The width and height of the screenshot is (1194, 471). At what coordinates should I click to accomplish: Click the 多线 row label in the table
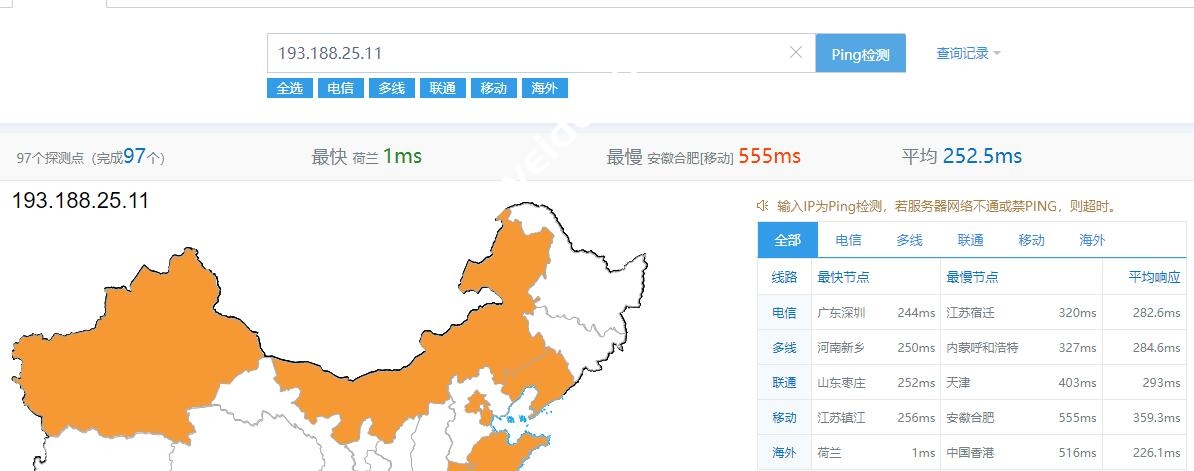point(784,348)
